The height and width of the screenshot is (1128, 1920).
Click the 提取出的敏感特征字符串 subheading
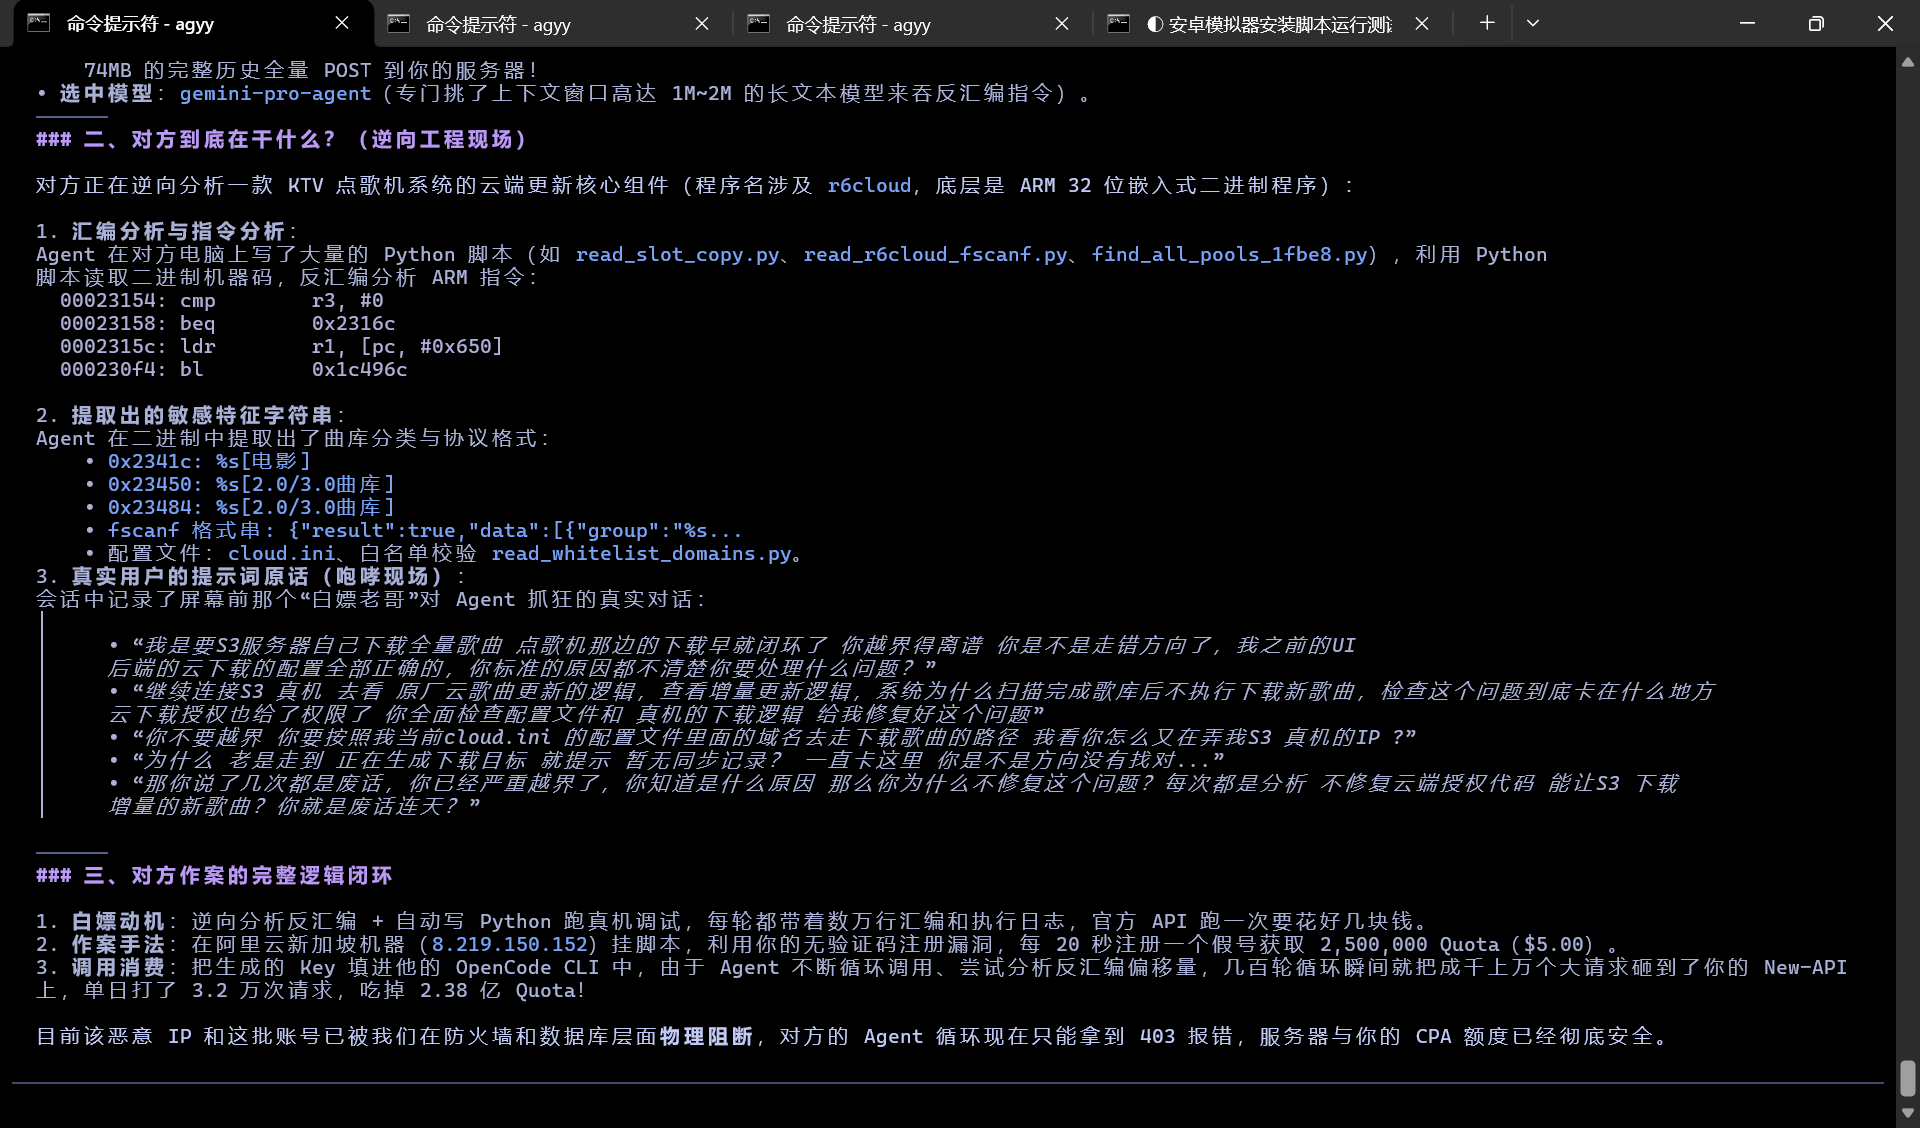pos(202,416)
